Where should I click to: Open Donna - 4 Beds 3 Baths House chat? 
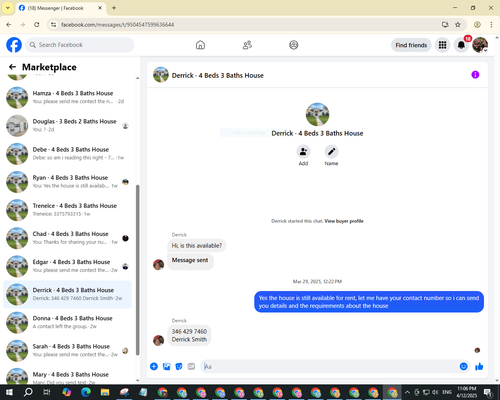click(x=67, y=322)
